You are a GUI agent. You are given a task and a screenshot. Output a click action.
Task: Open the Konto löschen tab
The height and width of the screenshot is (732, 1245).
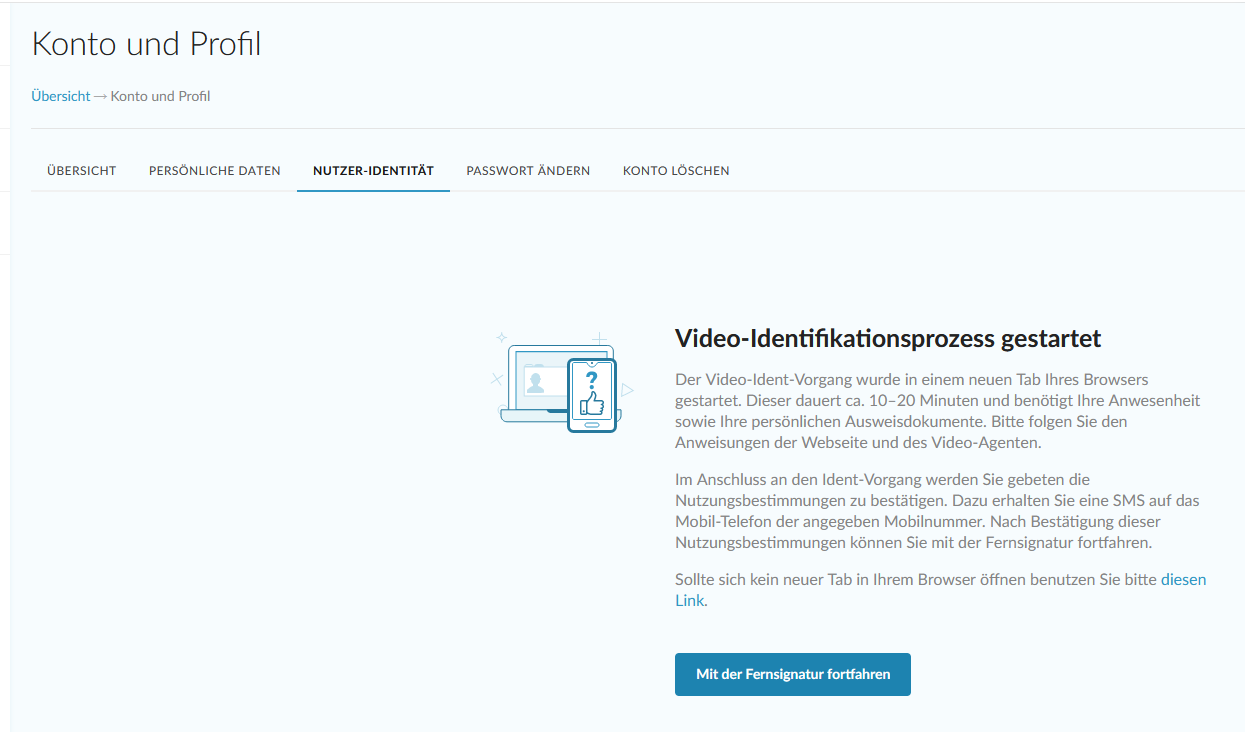pyautogui.click(x=676, y=171)
